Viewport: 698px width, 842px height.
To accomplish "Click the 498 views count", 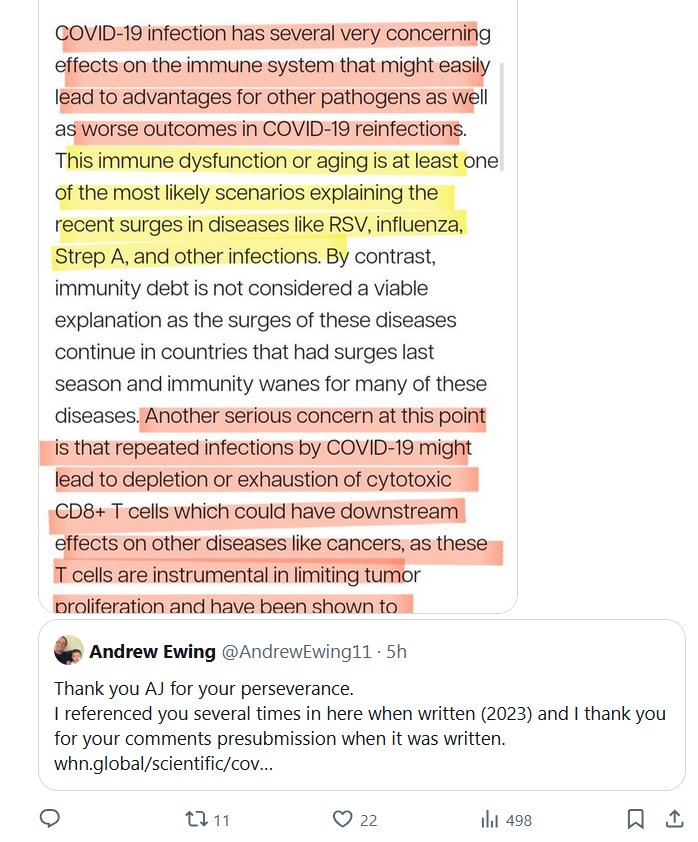I will pyautogui.click(x=519, y=820).
